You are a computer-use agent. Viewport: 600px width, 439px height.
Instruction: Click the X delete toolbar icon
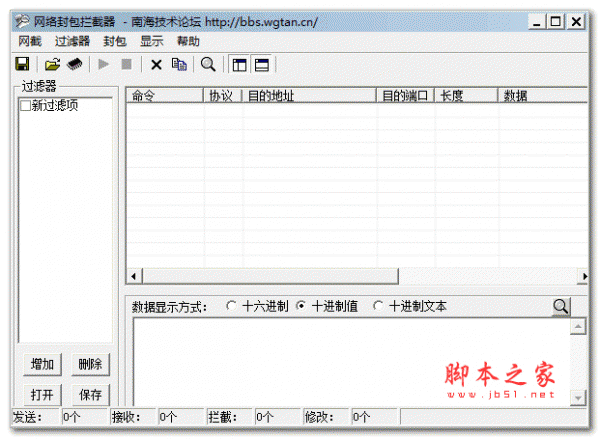(156, 65)
